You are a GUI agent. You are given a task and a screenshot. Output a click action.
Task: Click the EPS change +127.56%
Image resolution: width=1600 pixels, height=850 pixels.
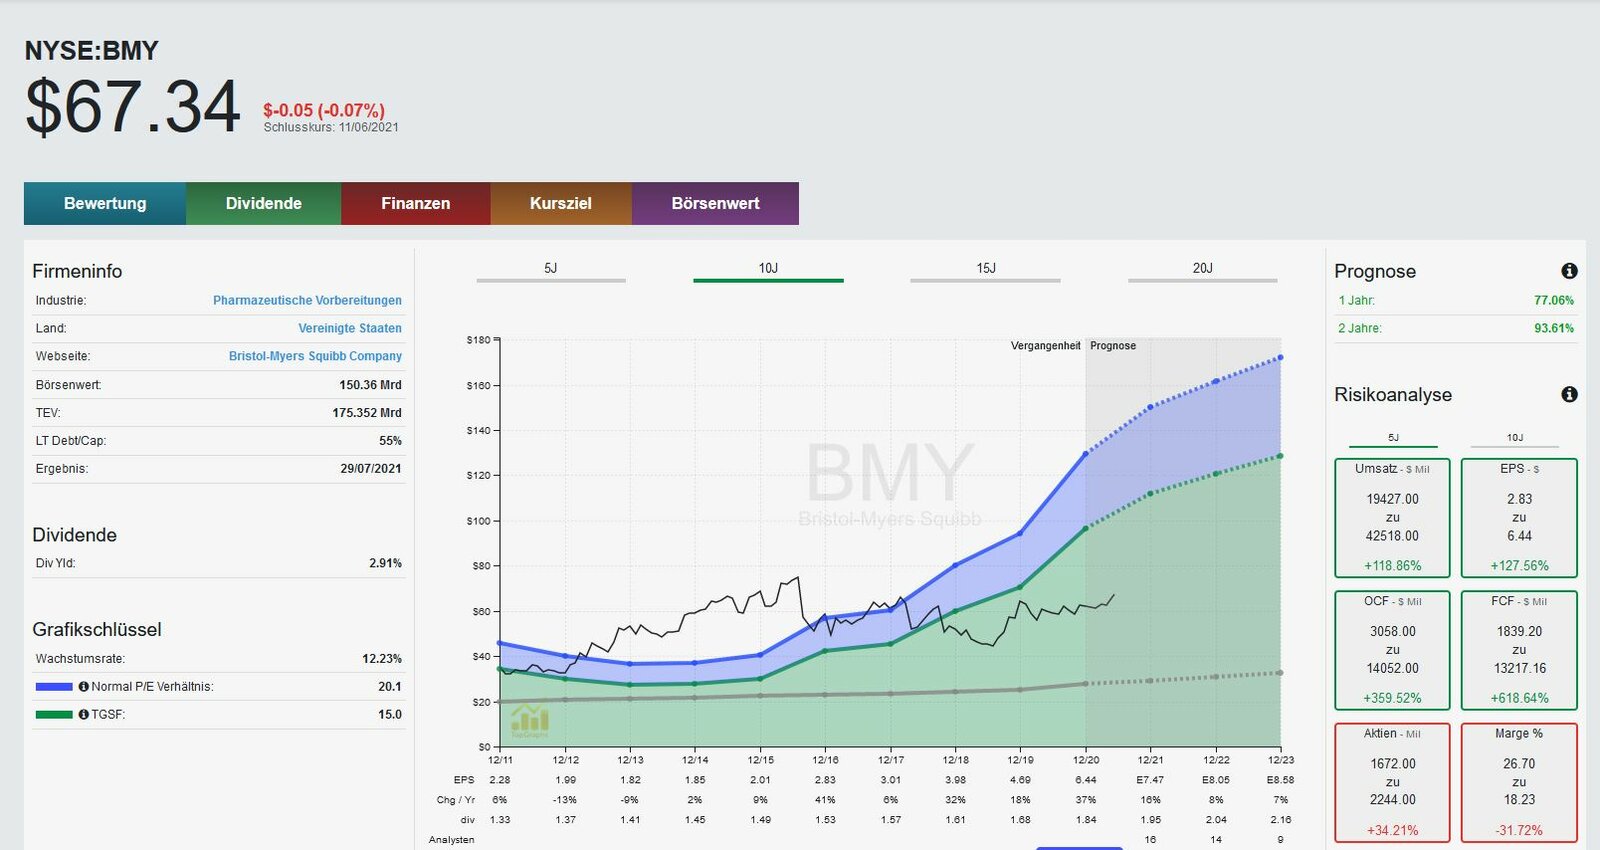pyautogui.click(x=1519, y=566)
